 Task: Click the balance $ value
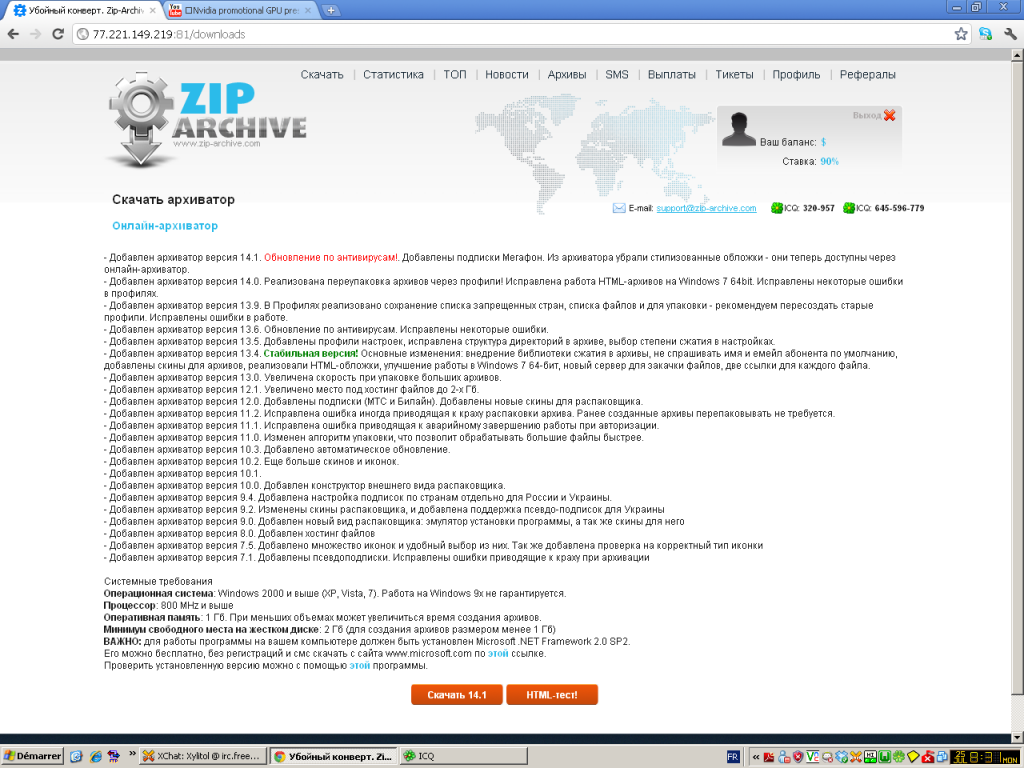824,142
